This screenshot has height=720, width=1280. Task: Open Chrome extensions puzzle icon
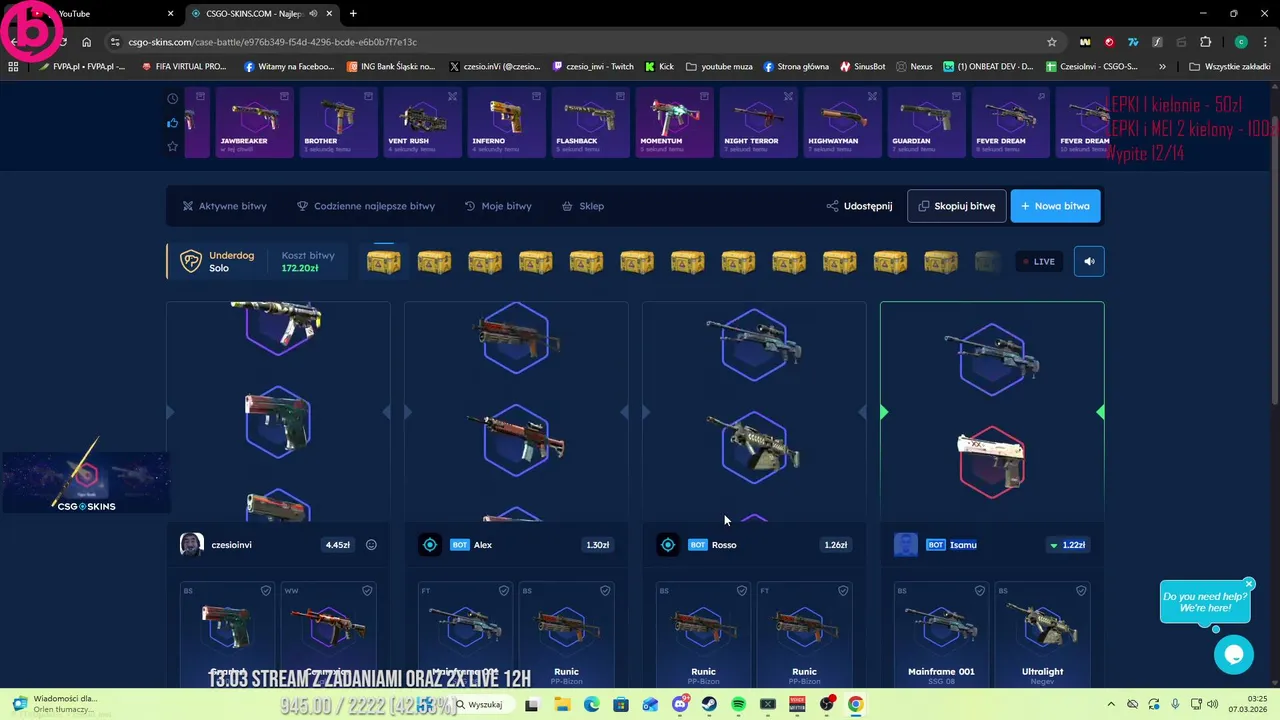click(x=1205, y=42)
